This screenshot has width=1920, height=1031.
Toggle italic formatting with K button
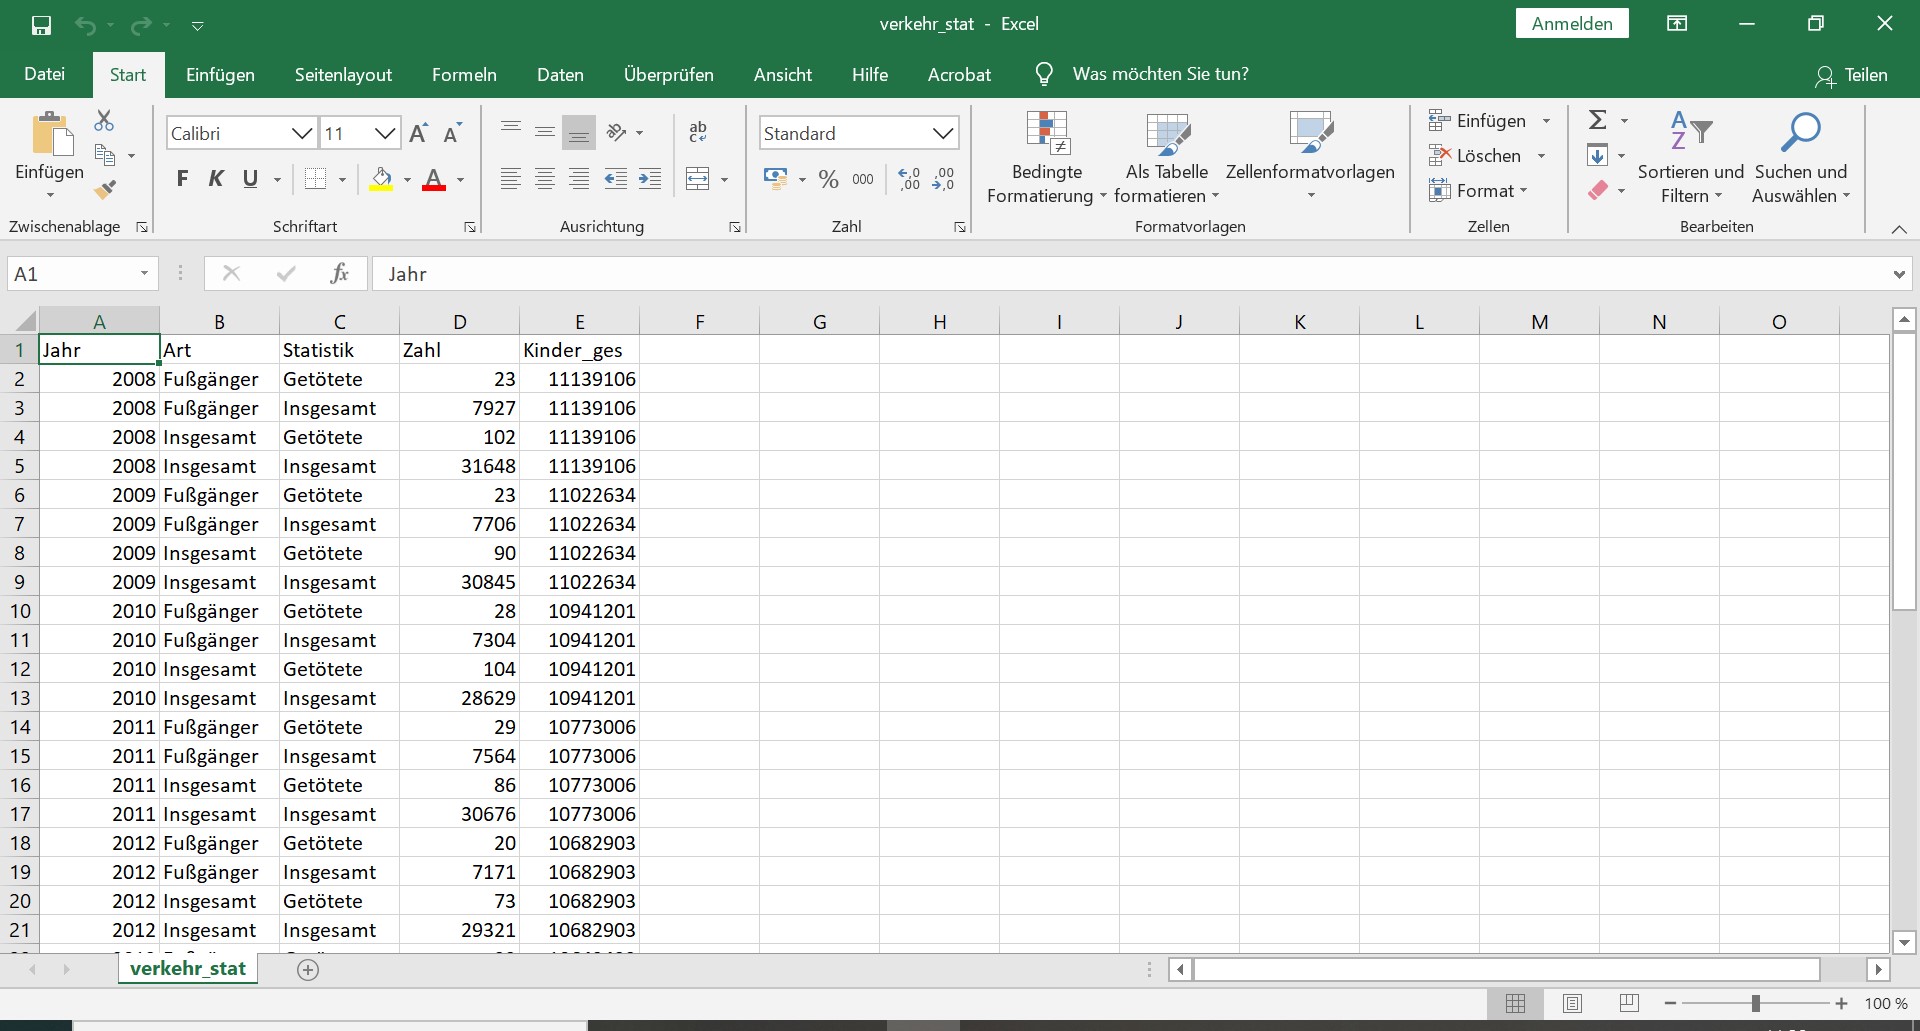(x=216, y=180)
